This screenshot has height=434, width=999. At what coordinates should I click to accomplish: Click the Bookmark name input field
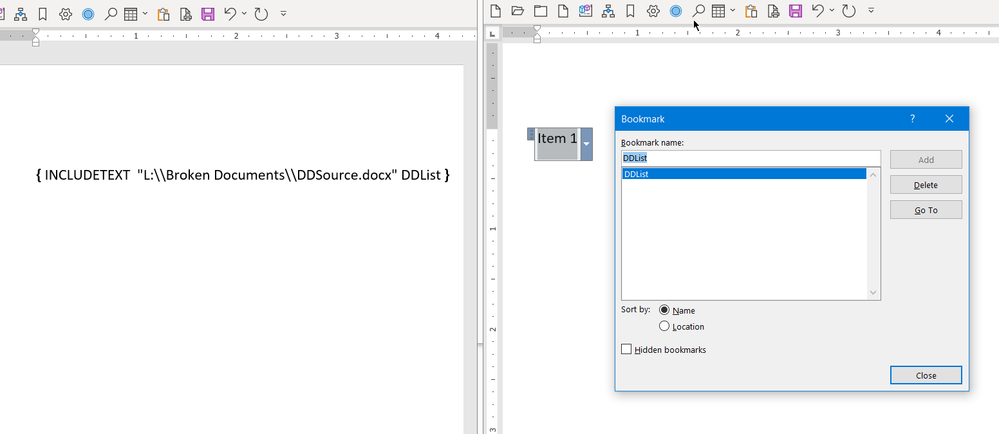pyautogui.click(x=751, y=158)
